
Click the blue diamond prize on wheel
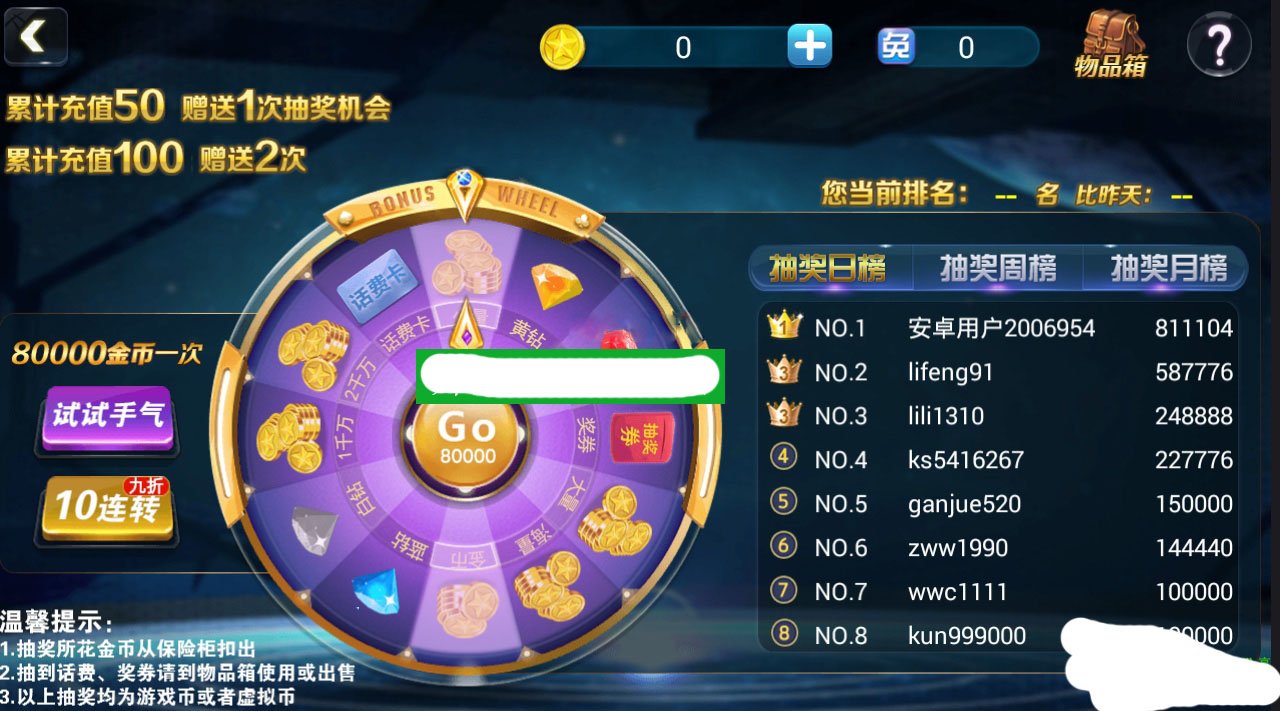tap(376, 590)
